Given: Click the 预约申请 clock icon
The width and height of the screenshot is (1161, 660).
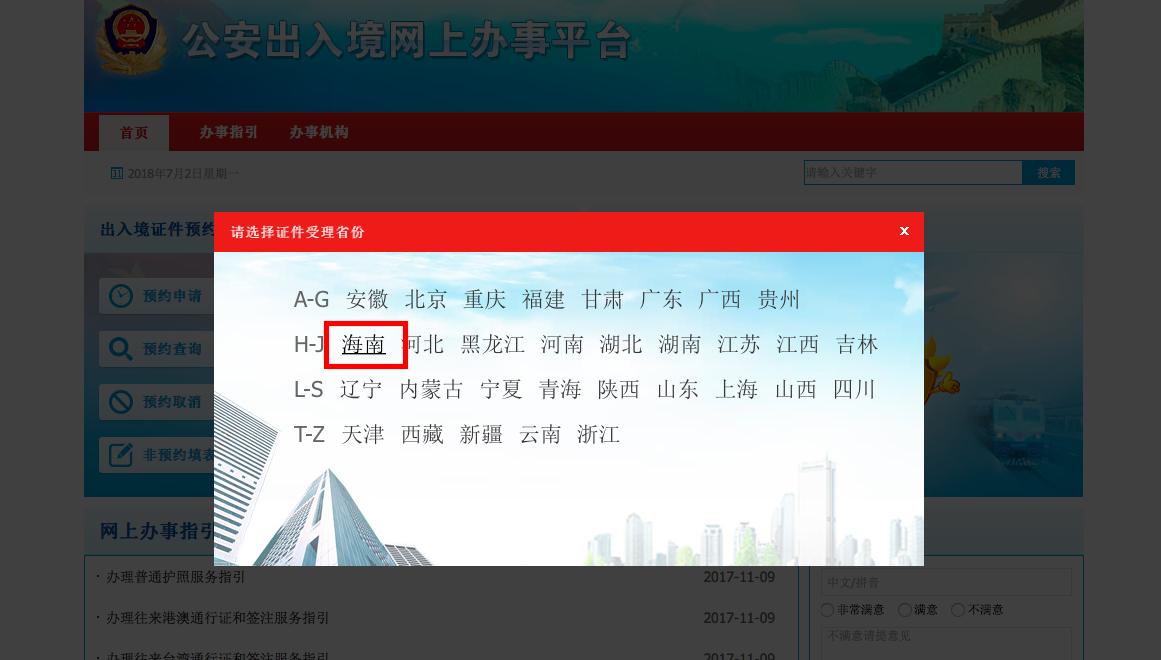Looking at the screenshot, I should [121, 296].
